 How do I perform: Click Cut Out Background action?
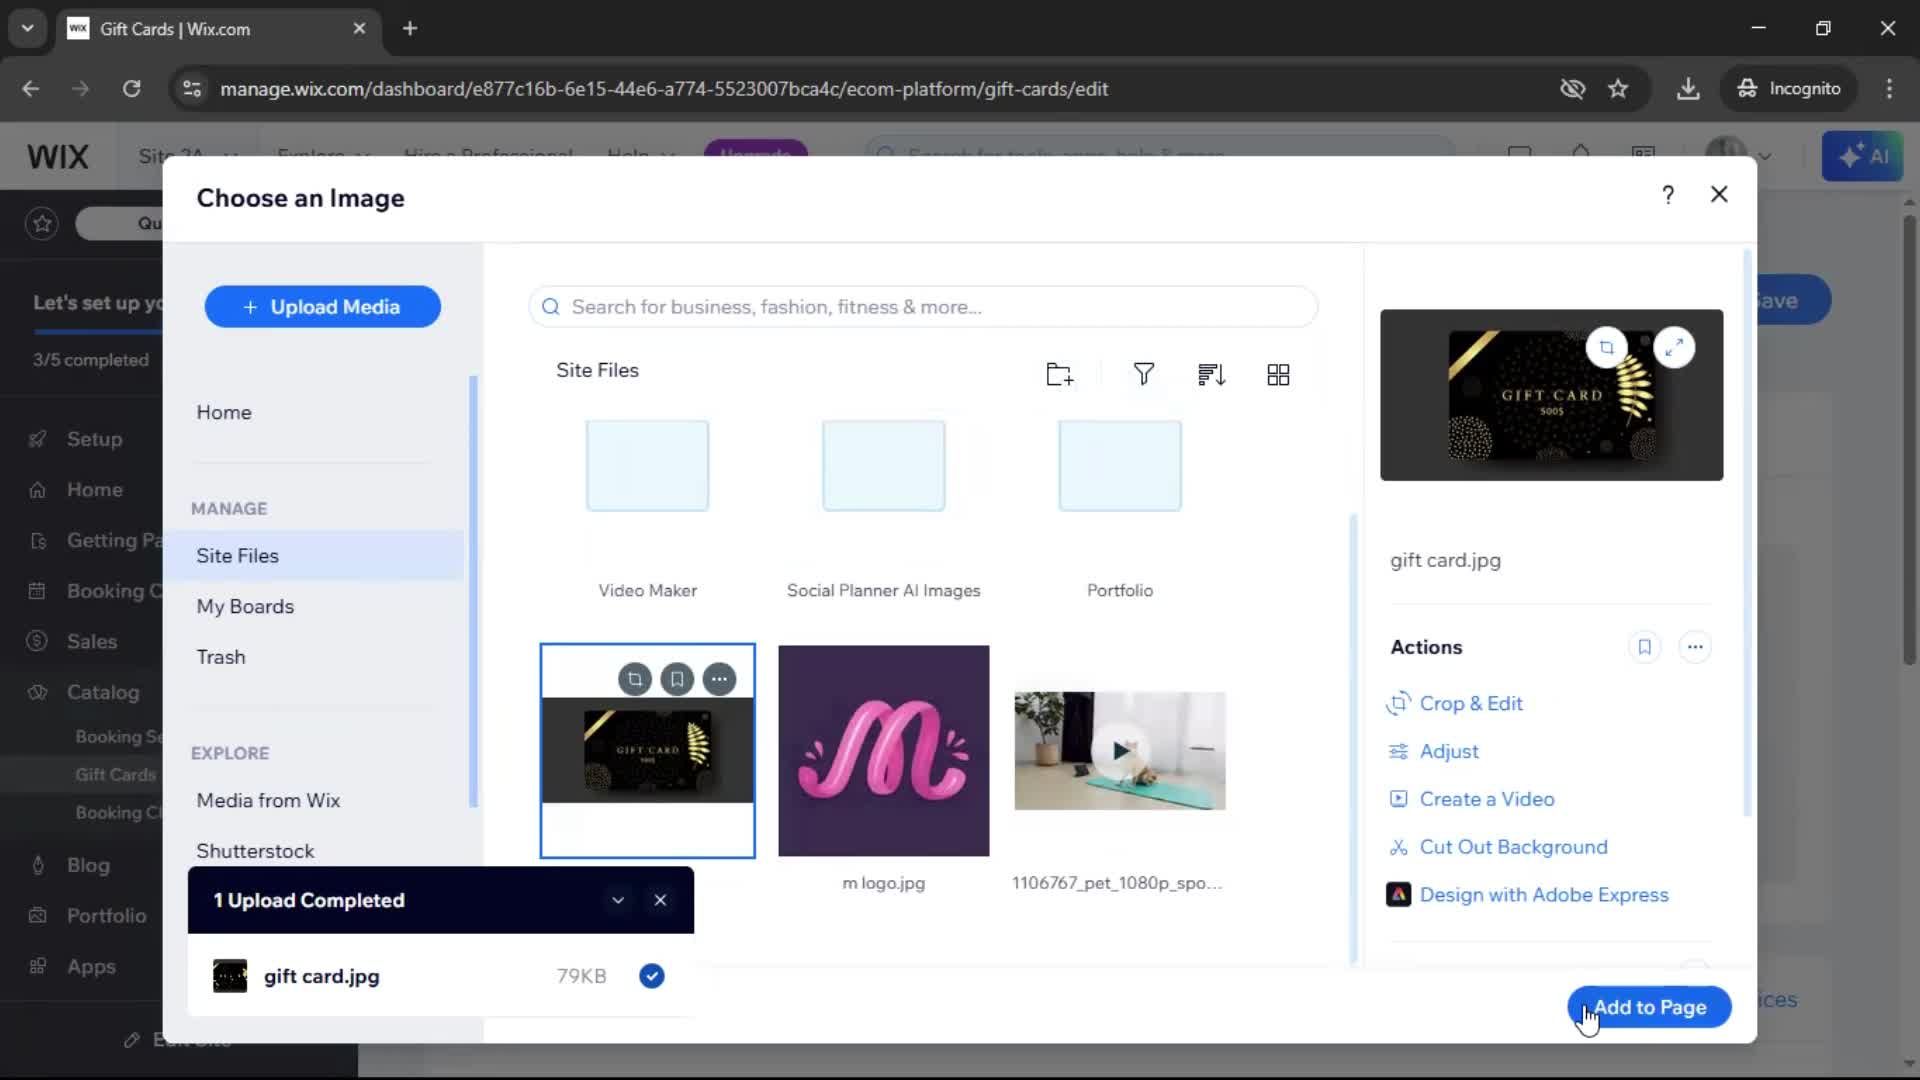(x=1498, y=847)
